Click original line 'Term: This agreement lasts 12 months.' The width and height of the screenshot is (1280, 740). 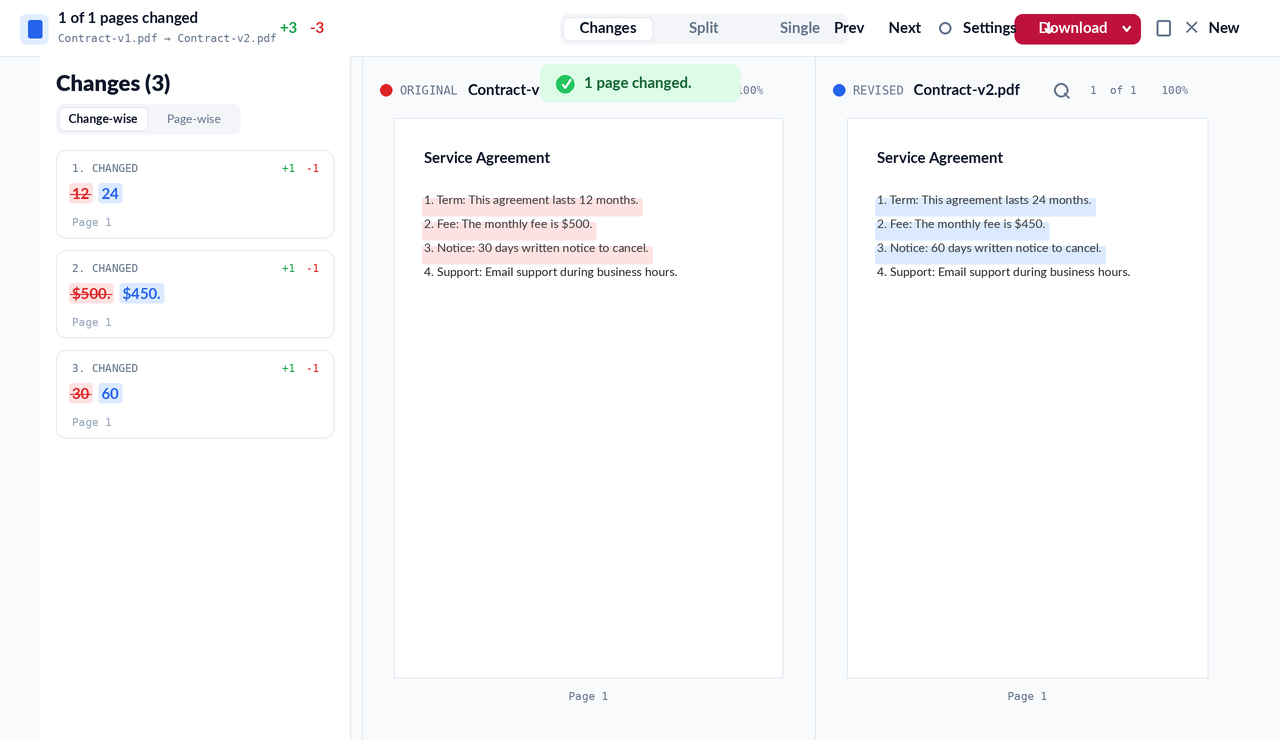click(531, 200)
